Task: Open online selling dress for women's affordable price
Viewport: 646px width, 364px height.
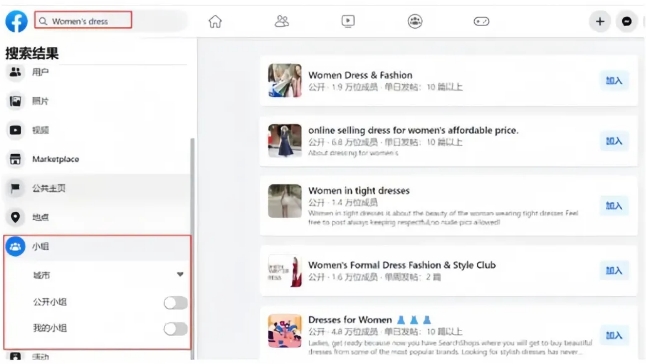Action: click(413, 131)
